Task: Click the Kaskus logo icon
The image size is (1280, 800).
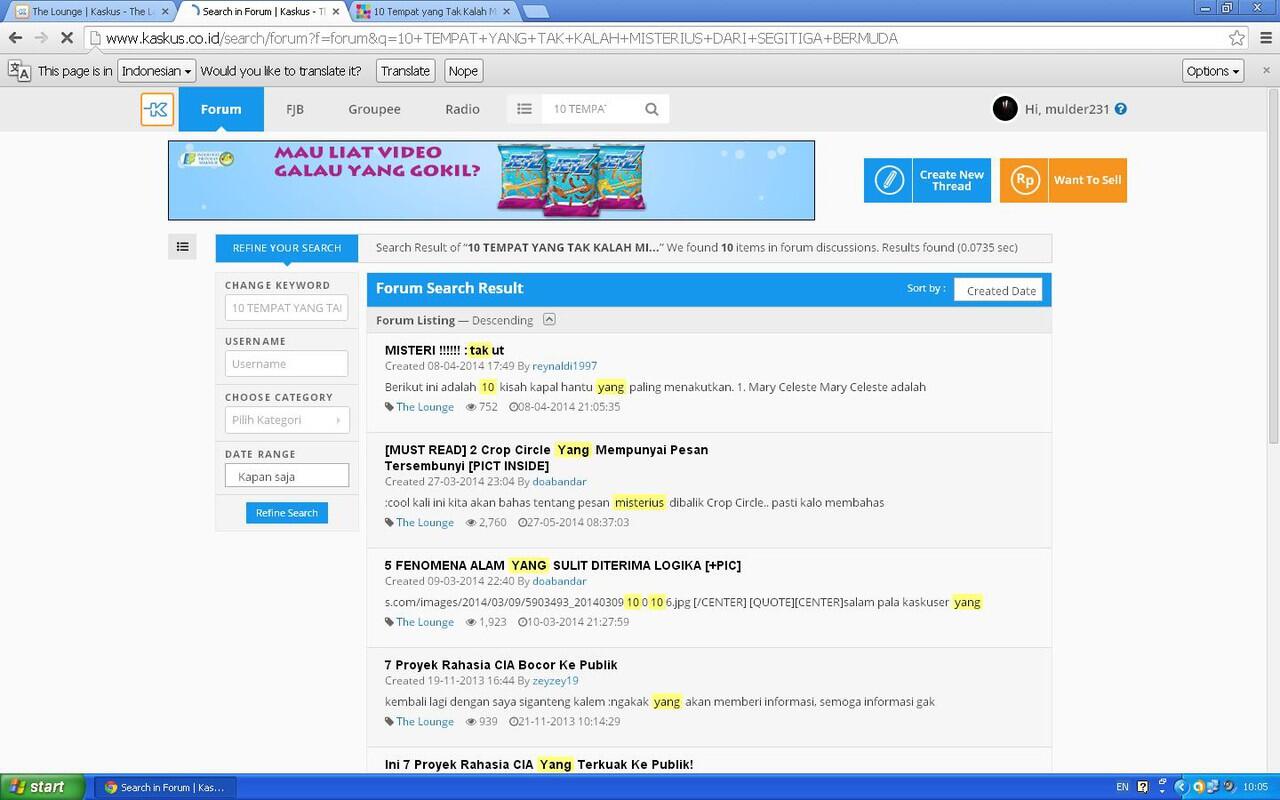Action: [157, 109]
